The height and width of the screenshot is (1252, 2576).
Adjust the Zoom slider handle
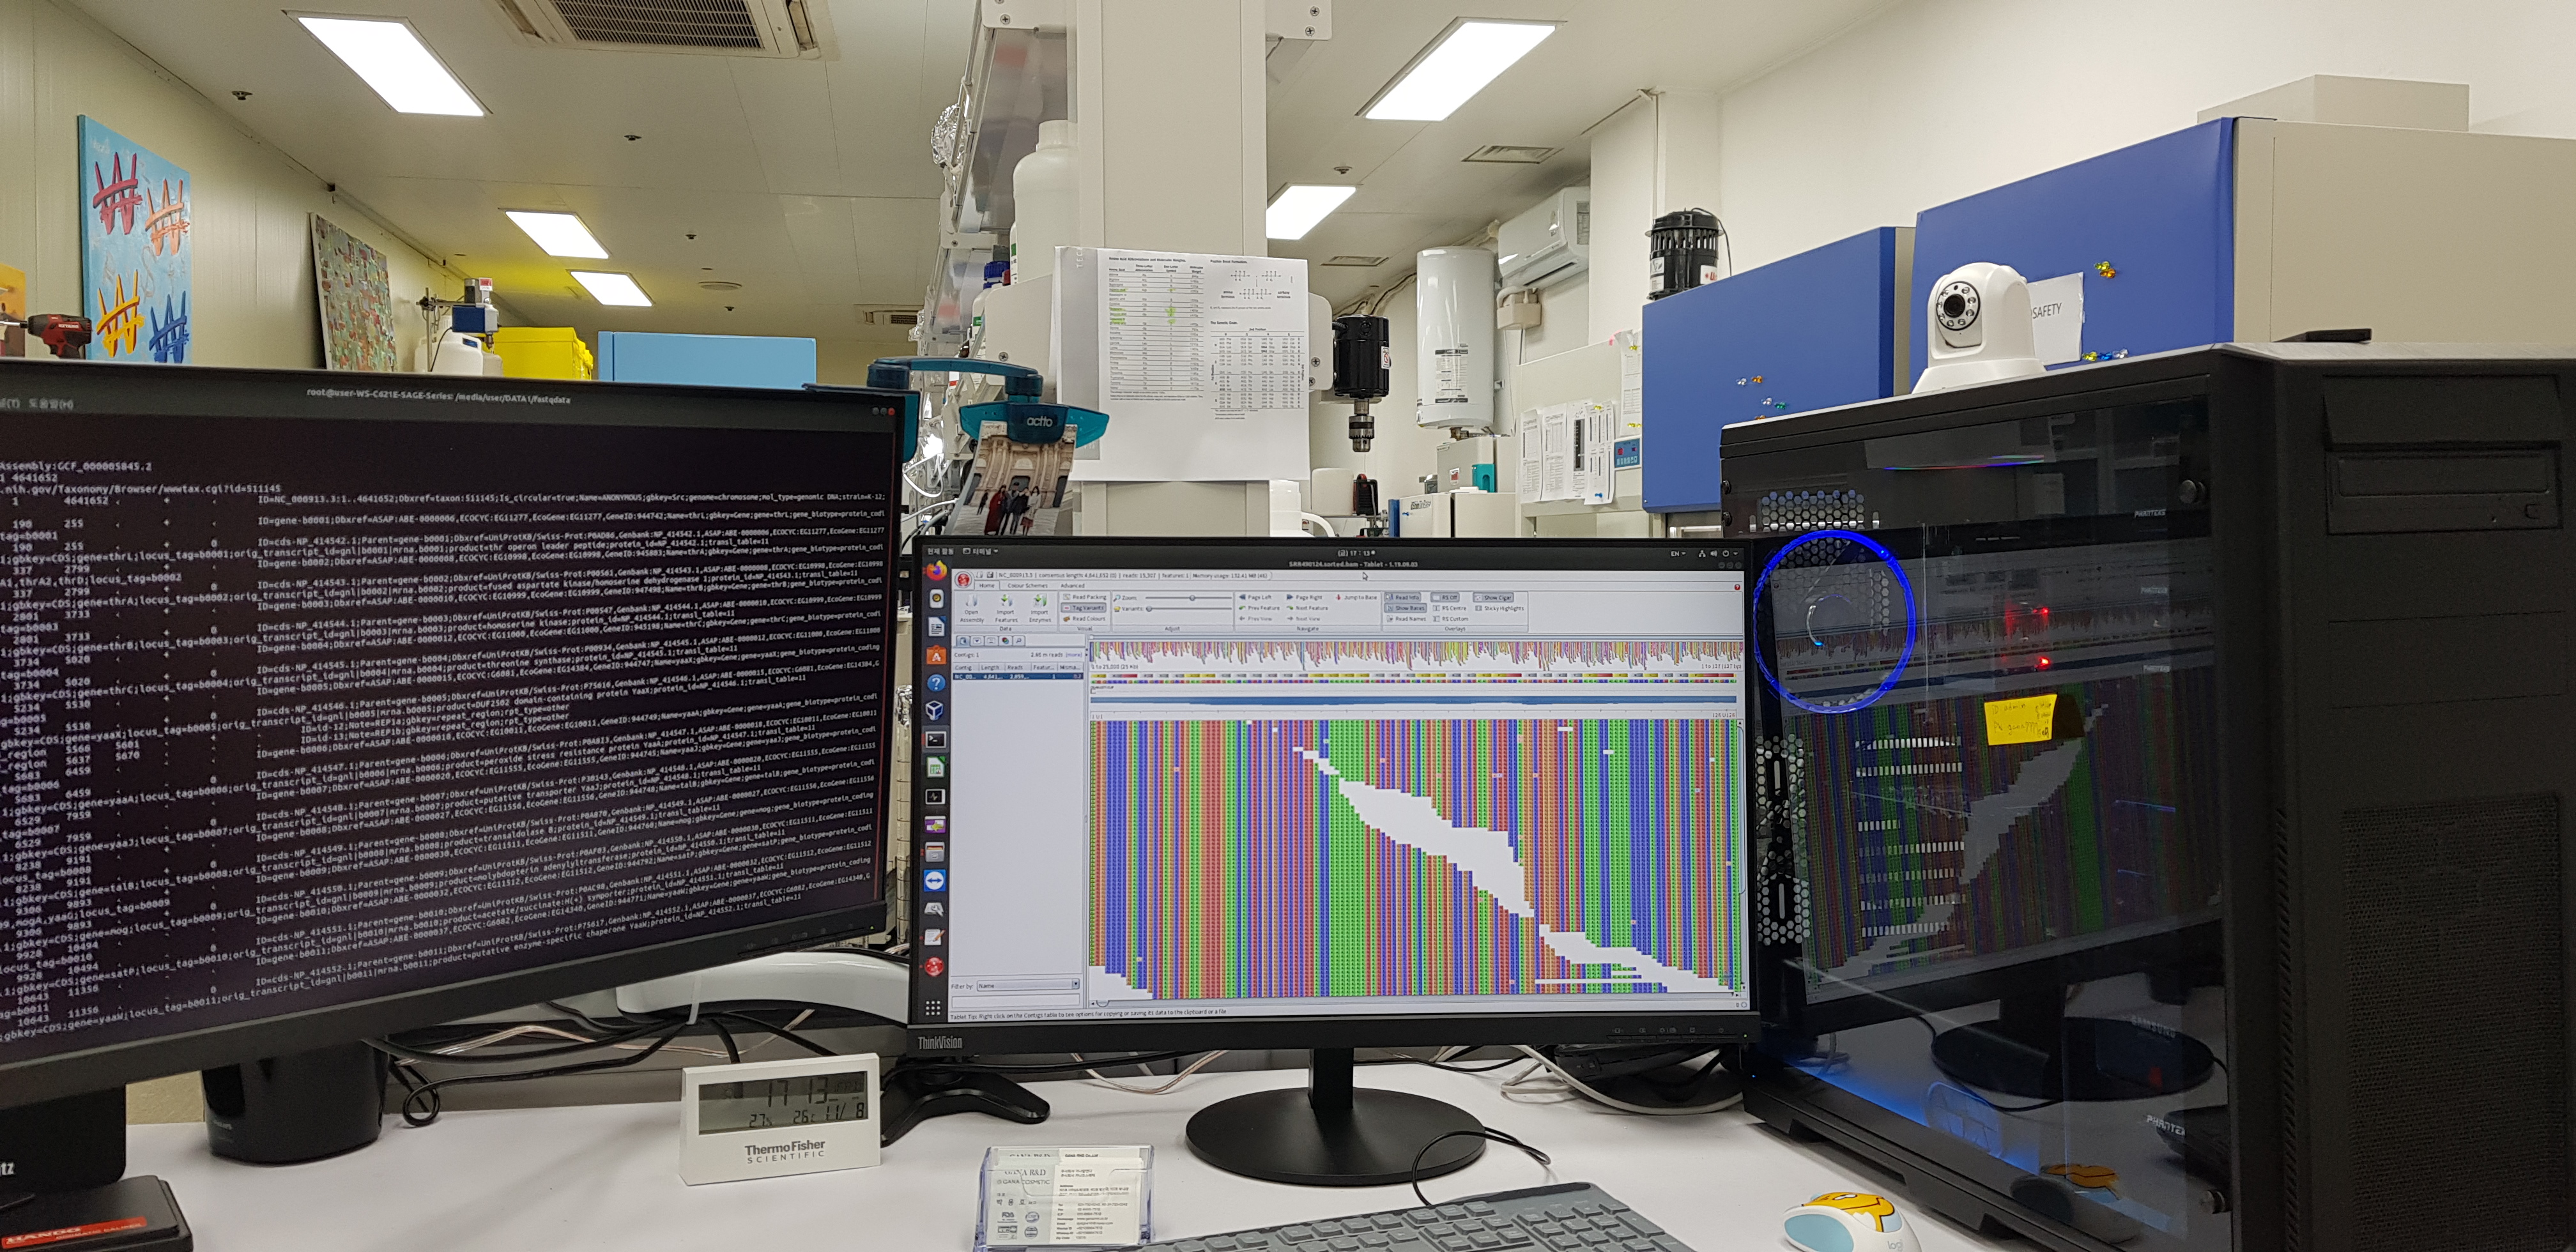1192,598
